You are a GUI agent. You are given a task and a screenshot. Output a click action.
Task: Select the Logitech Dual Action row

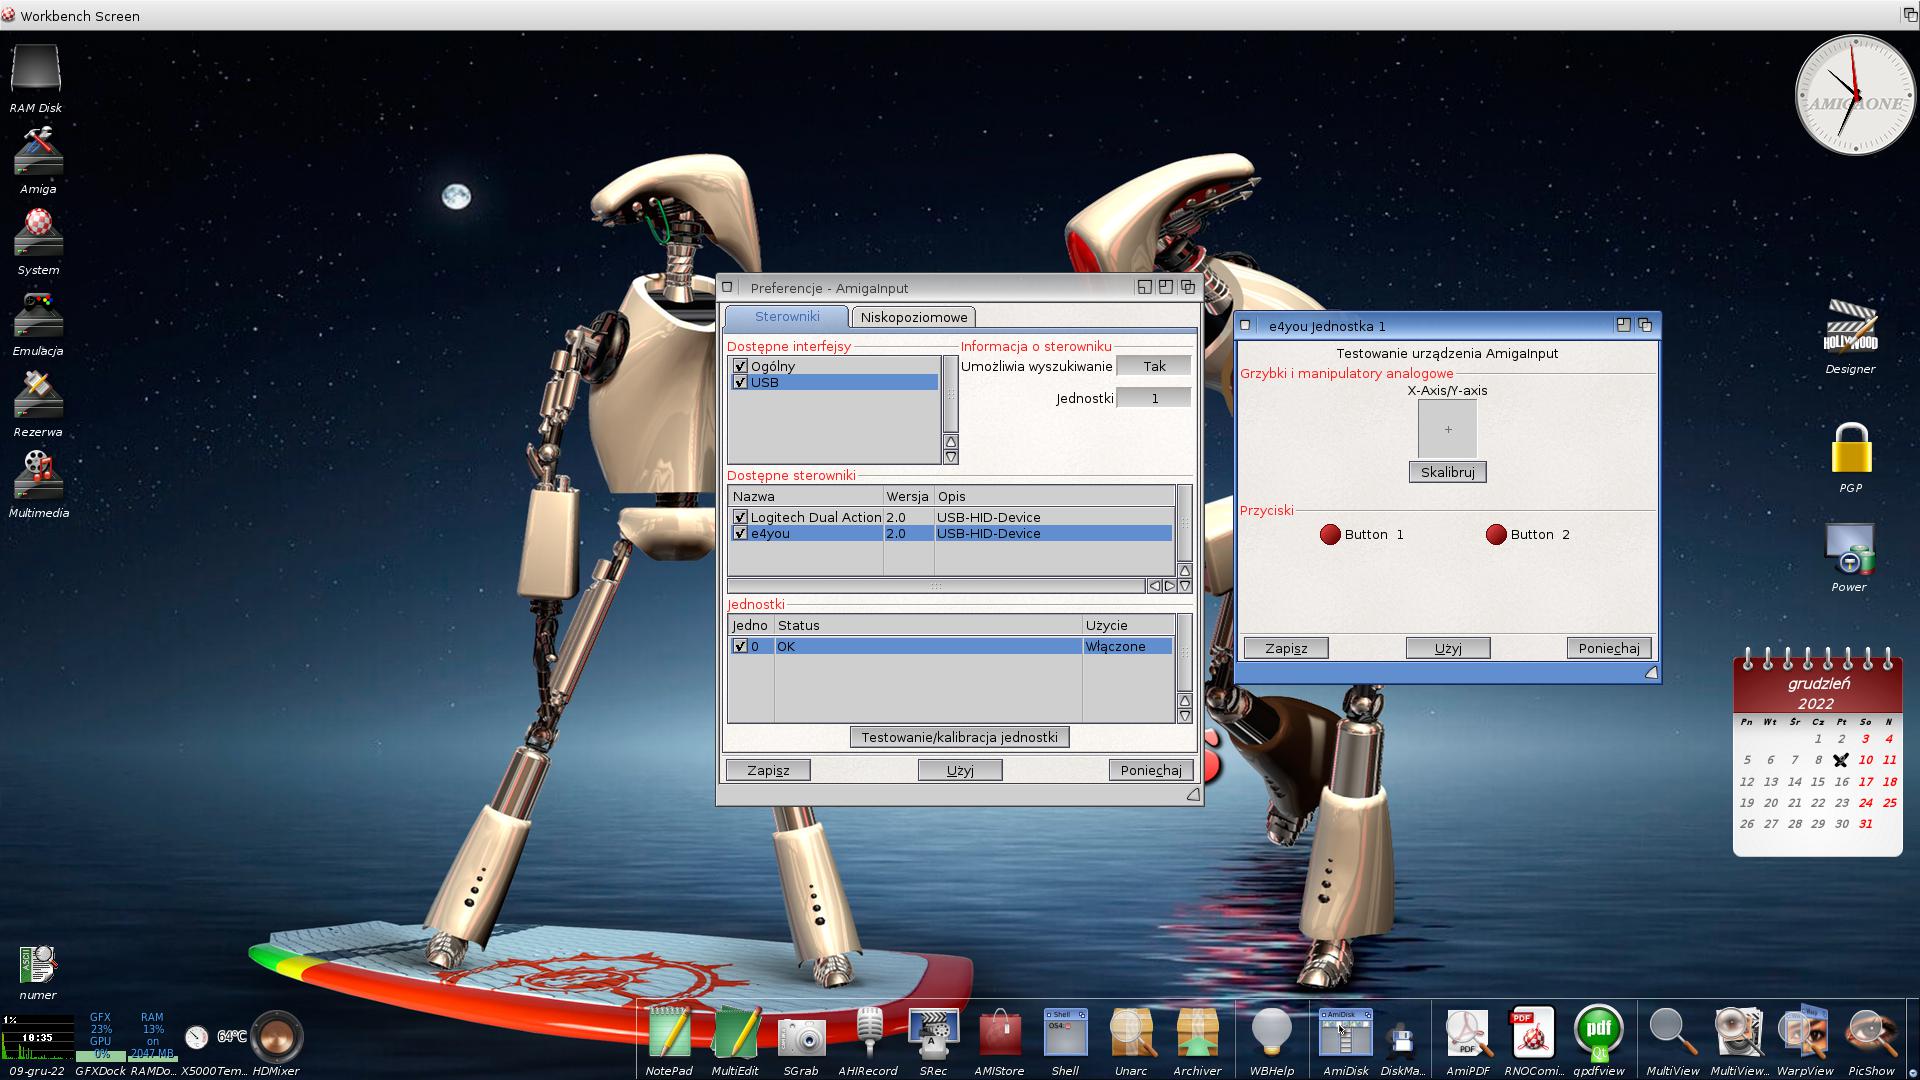951,517
